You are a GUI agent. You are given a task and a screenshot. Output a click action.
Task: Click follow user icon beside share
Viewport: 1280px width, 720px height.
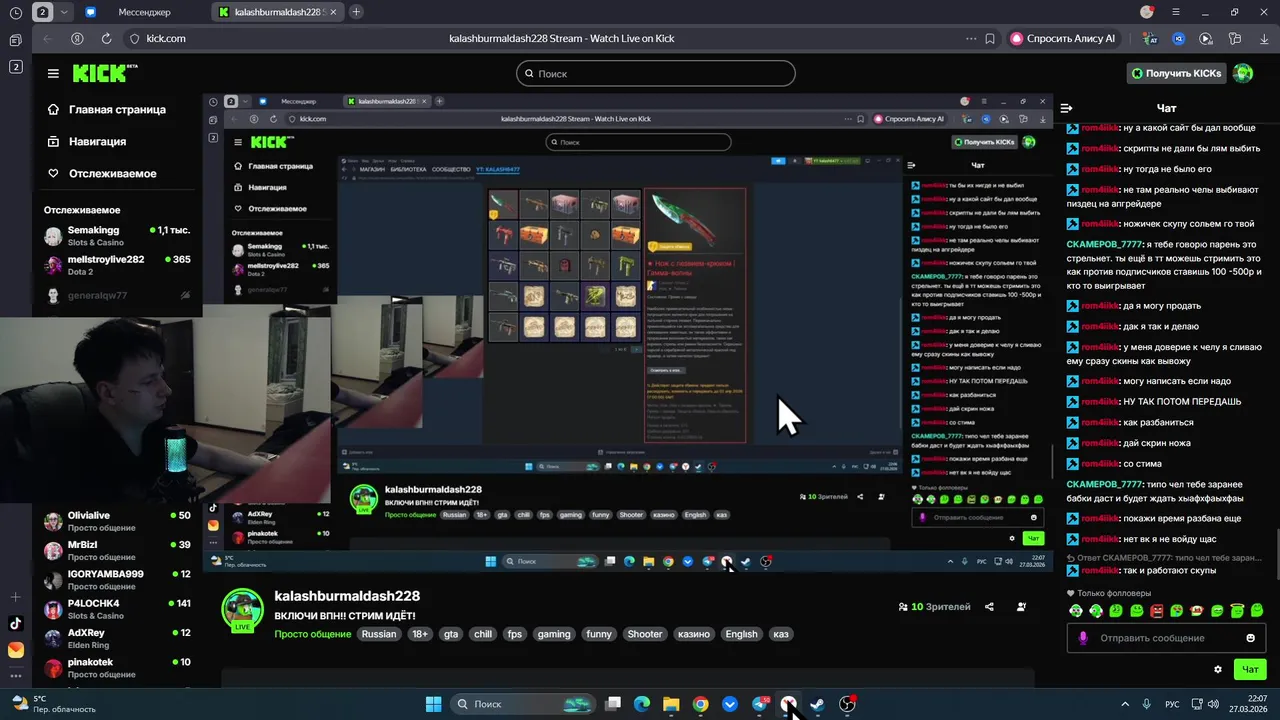[x=1021, y=607]
